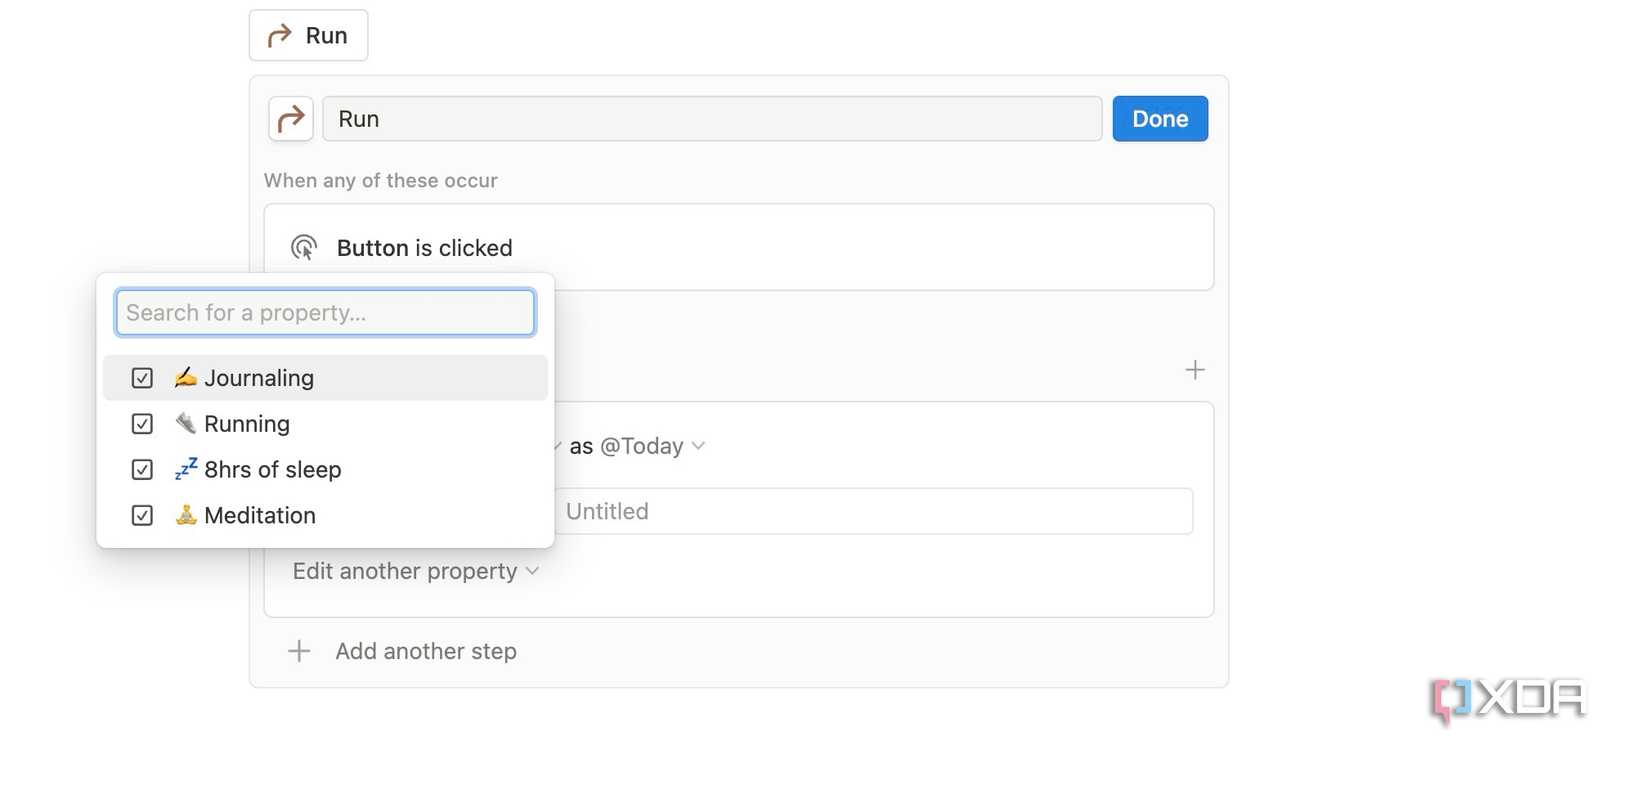Uncheck the Journaling checkbox
1650x790 pixels.
[141, 377]
